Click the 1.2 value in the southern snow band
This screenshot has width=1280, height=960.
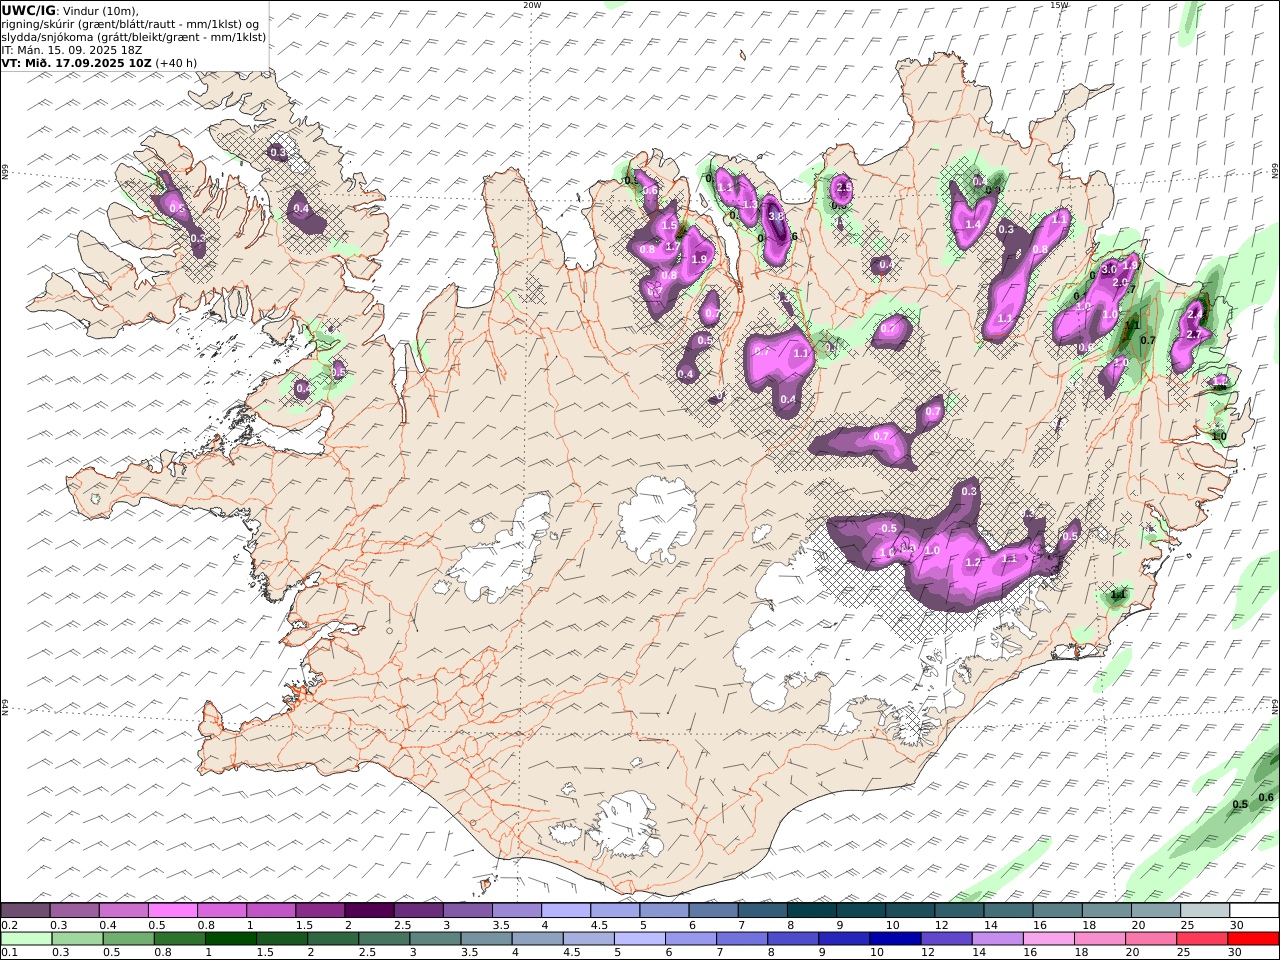[x=972, y=563]
